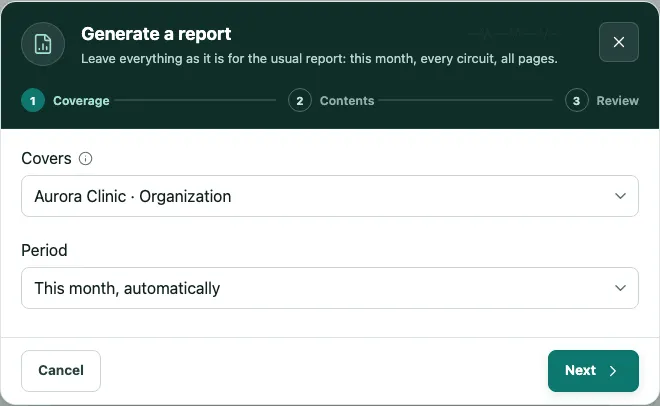Click the report document icon in header

point(43,44)
